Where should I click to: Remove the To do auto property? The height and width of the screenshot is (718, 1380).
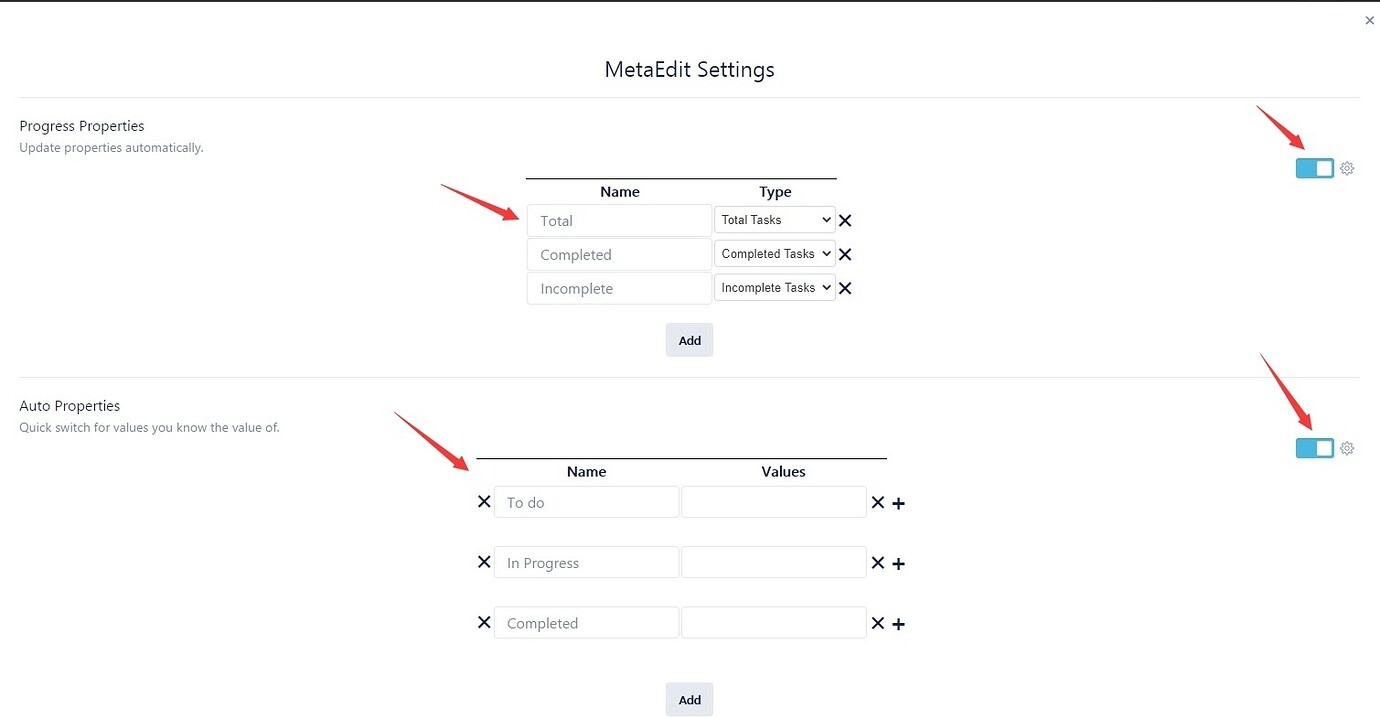[484, 502]
